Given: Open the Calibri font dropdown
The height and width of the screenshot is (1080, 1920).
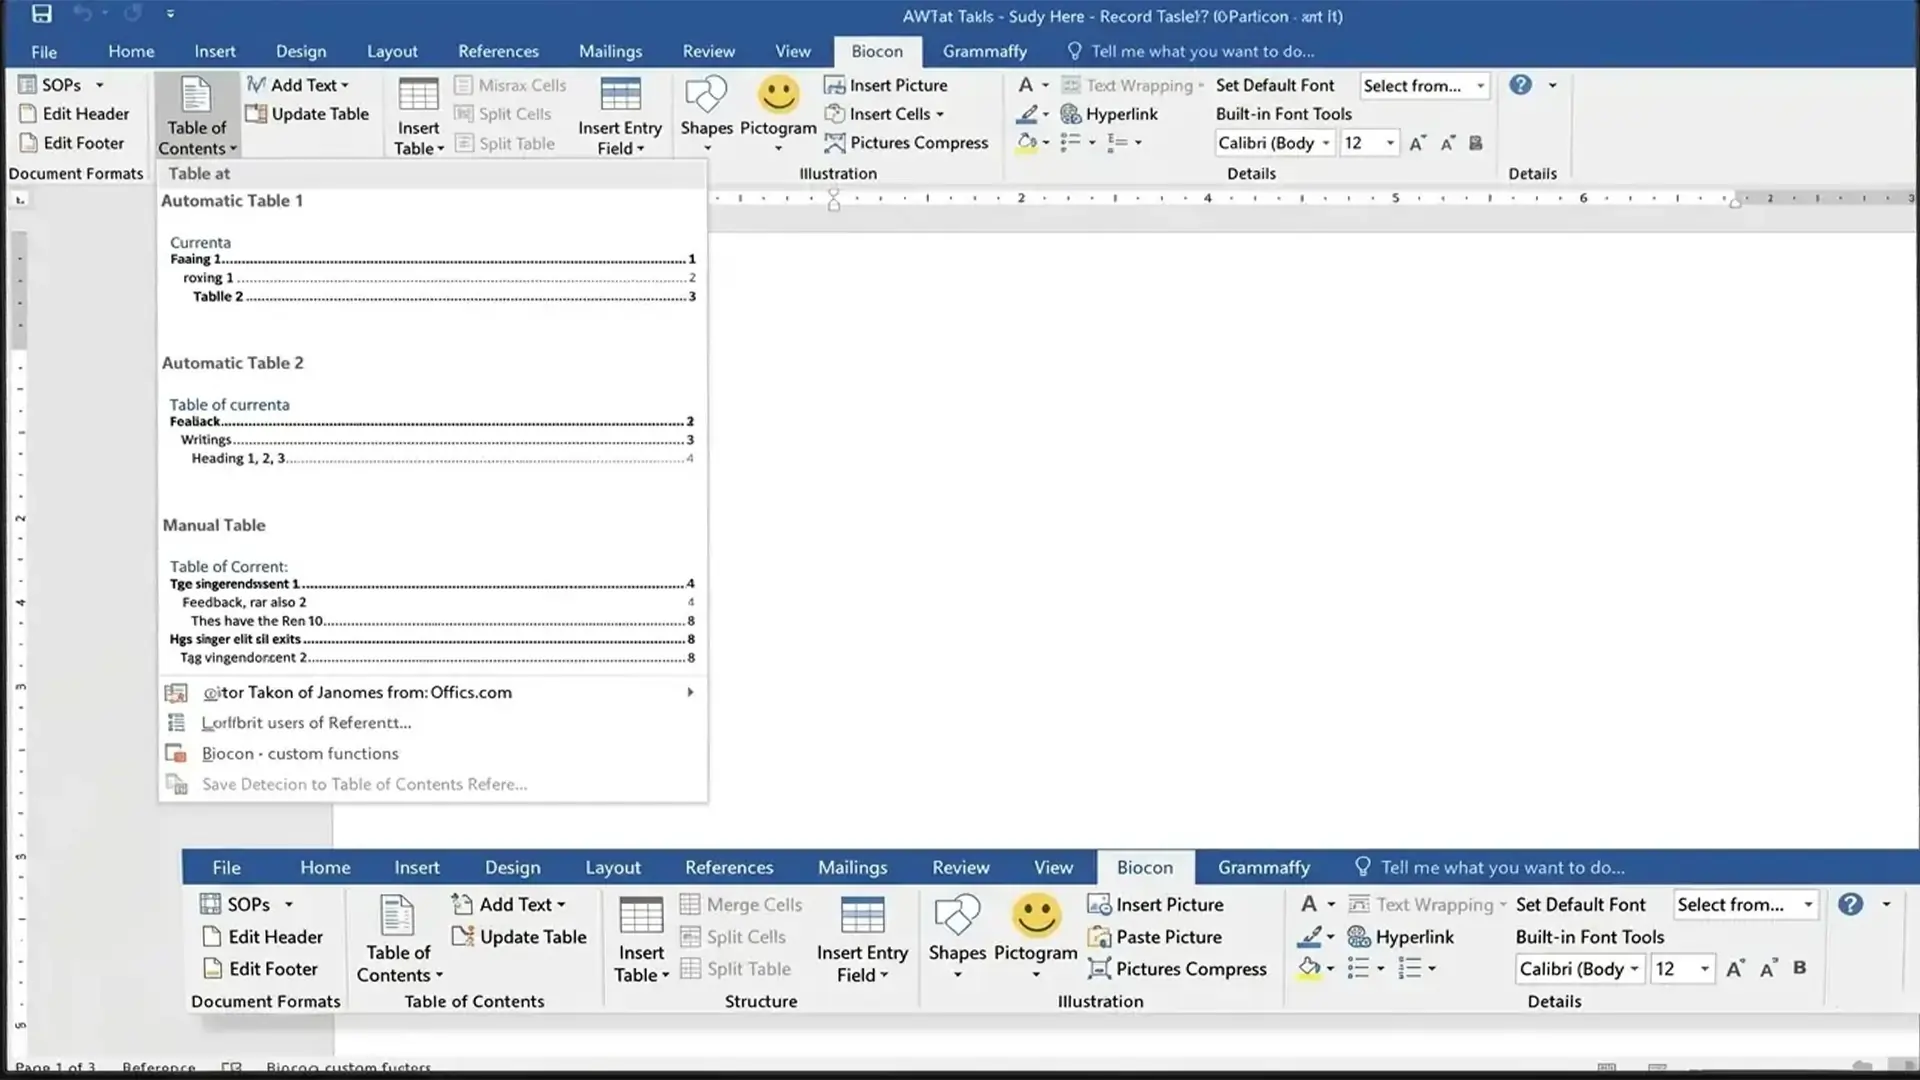Looking at the screenshot, I should click(x=1325, y=143).
